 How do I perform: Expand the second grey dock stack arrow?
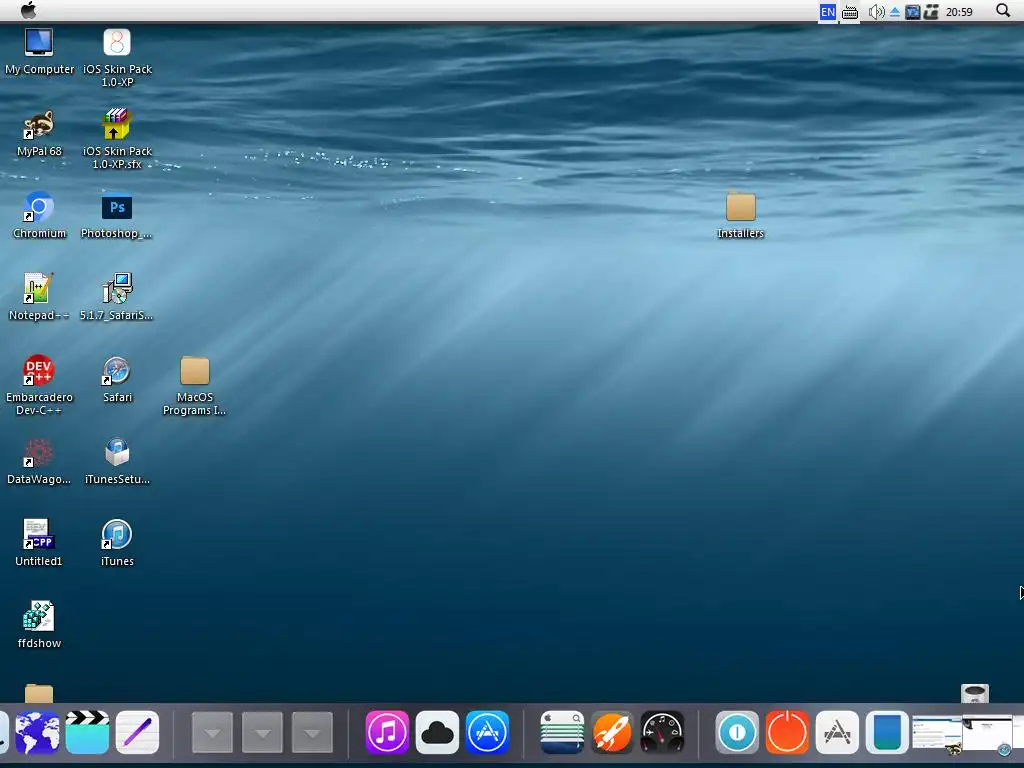[x=263, y=733]
